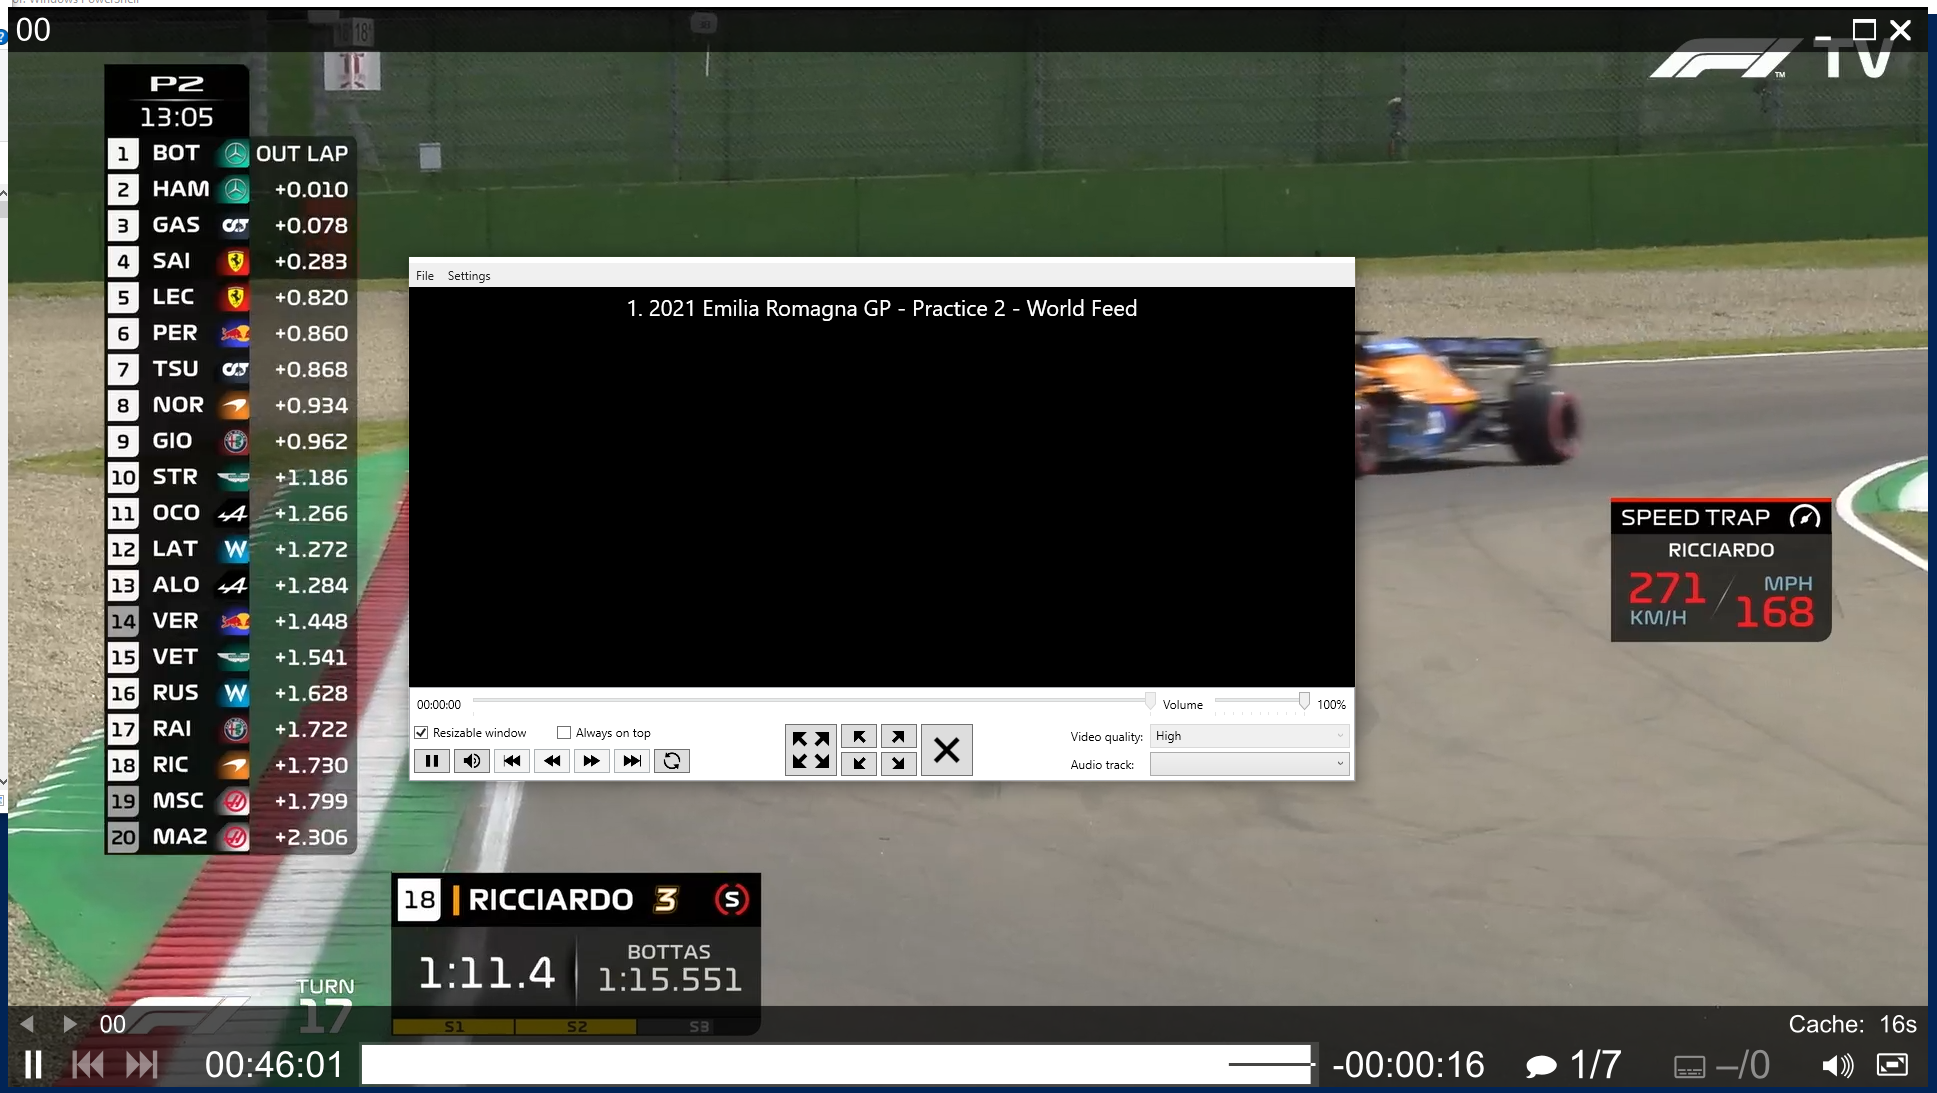Click the rewind button in the player
This screenshot has height=1093, width=1937.
[x=552, y=761]
